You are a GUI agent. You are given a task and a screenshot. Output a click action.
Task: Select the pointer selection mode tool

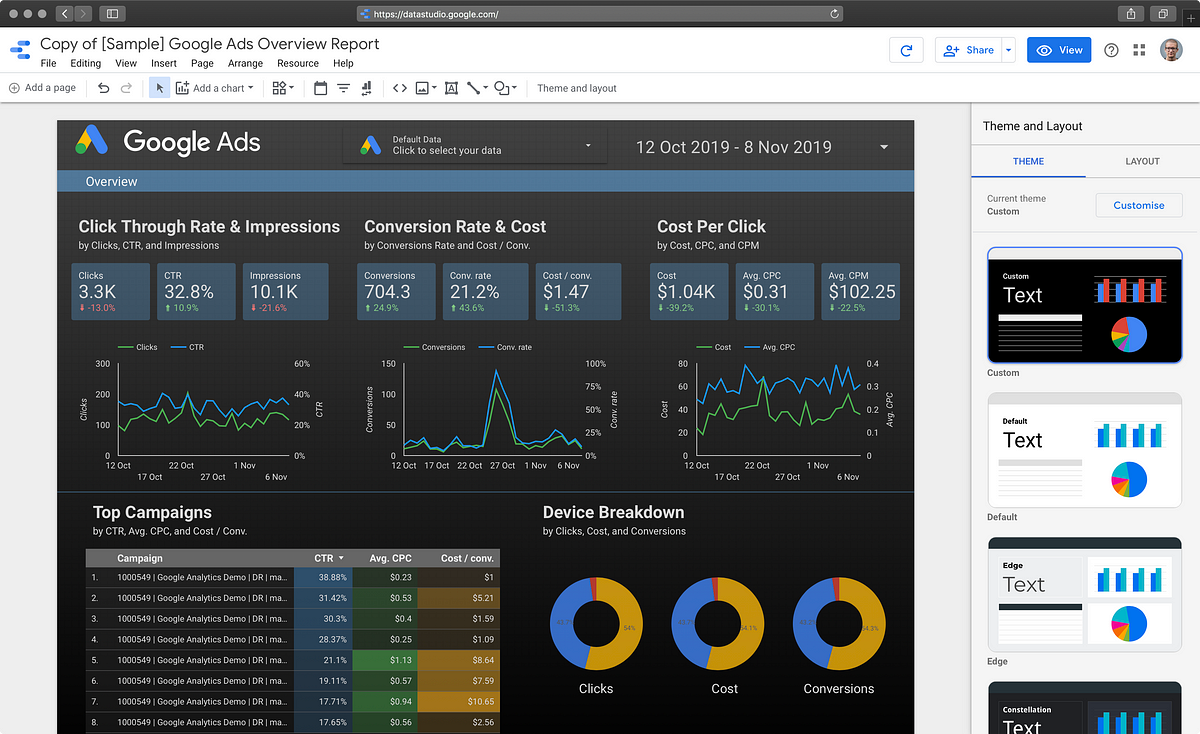pyautogui.click(x=159, y=88)
